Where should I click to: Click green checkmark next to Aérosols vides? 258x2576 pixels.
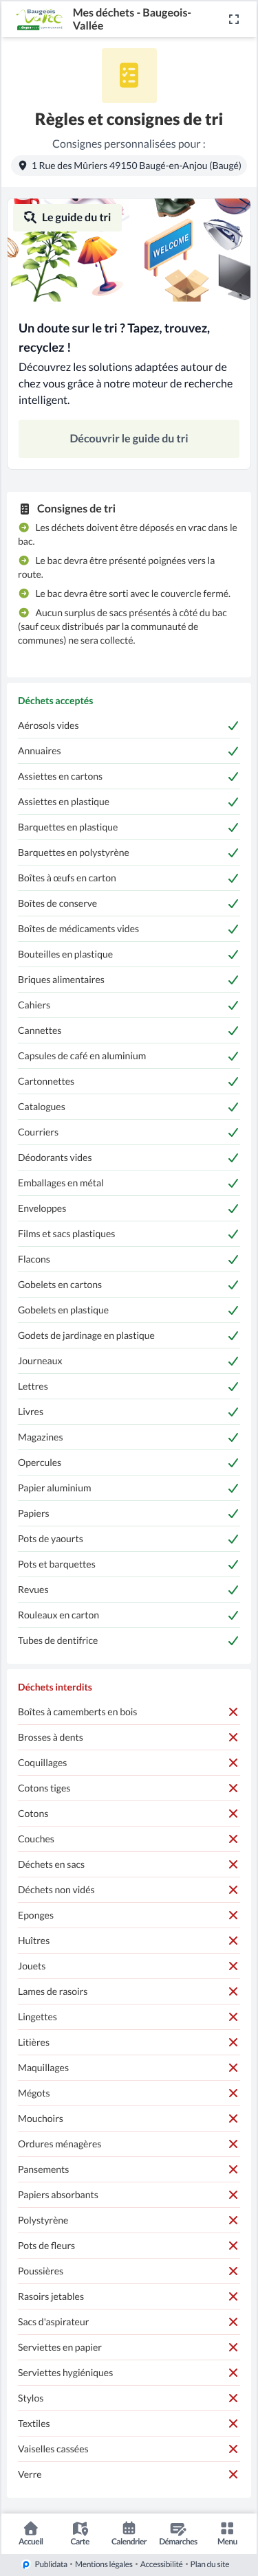coord(233,725)
